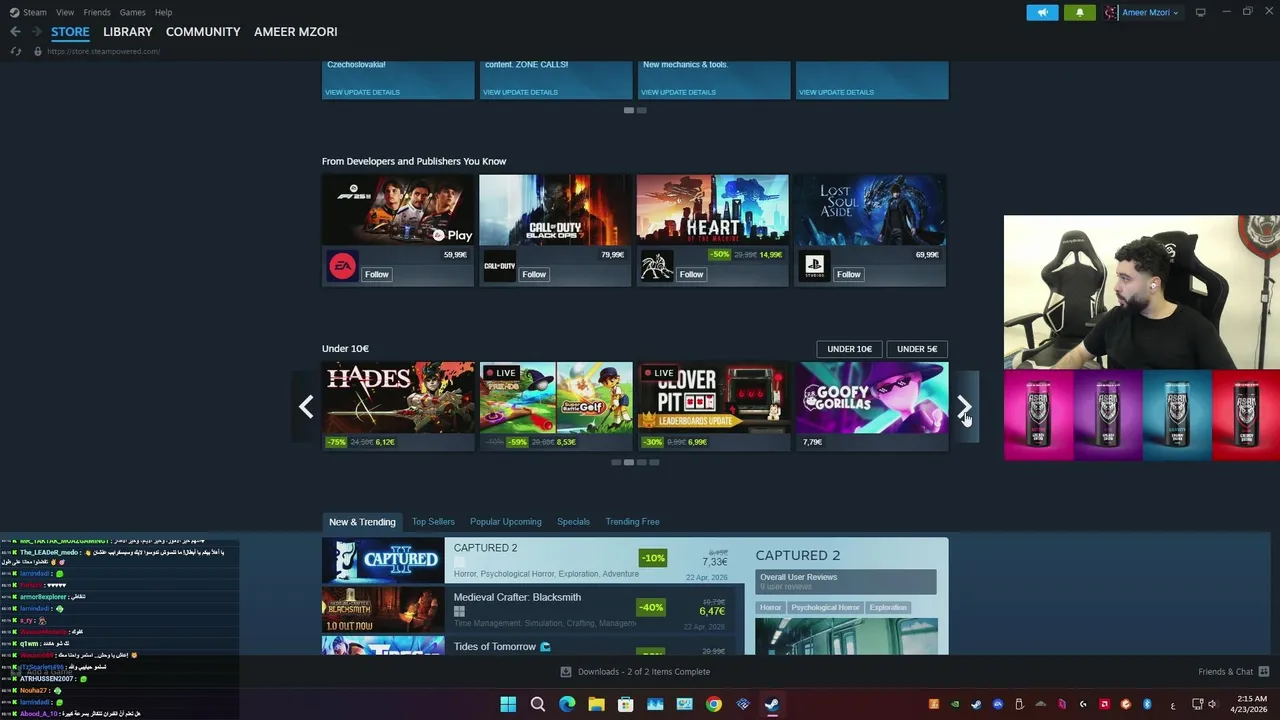Open Call of Duty Black Ops 7 thumbnail
This screenshot has height=720, width=1280.
pos(555,210)
